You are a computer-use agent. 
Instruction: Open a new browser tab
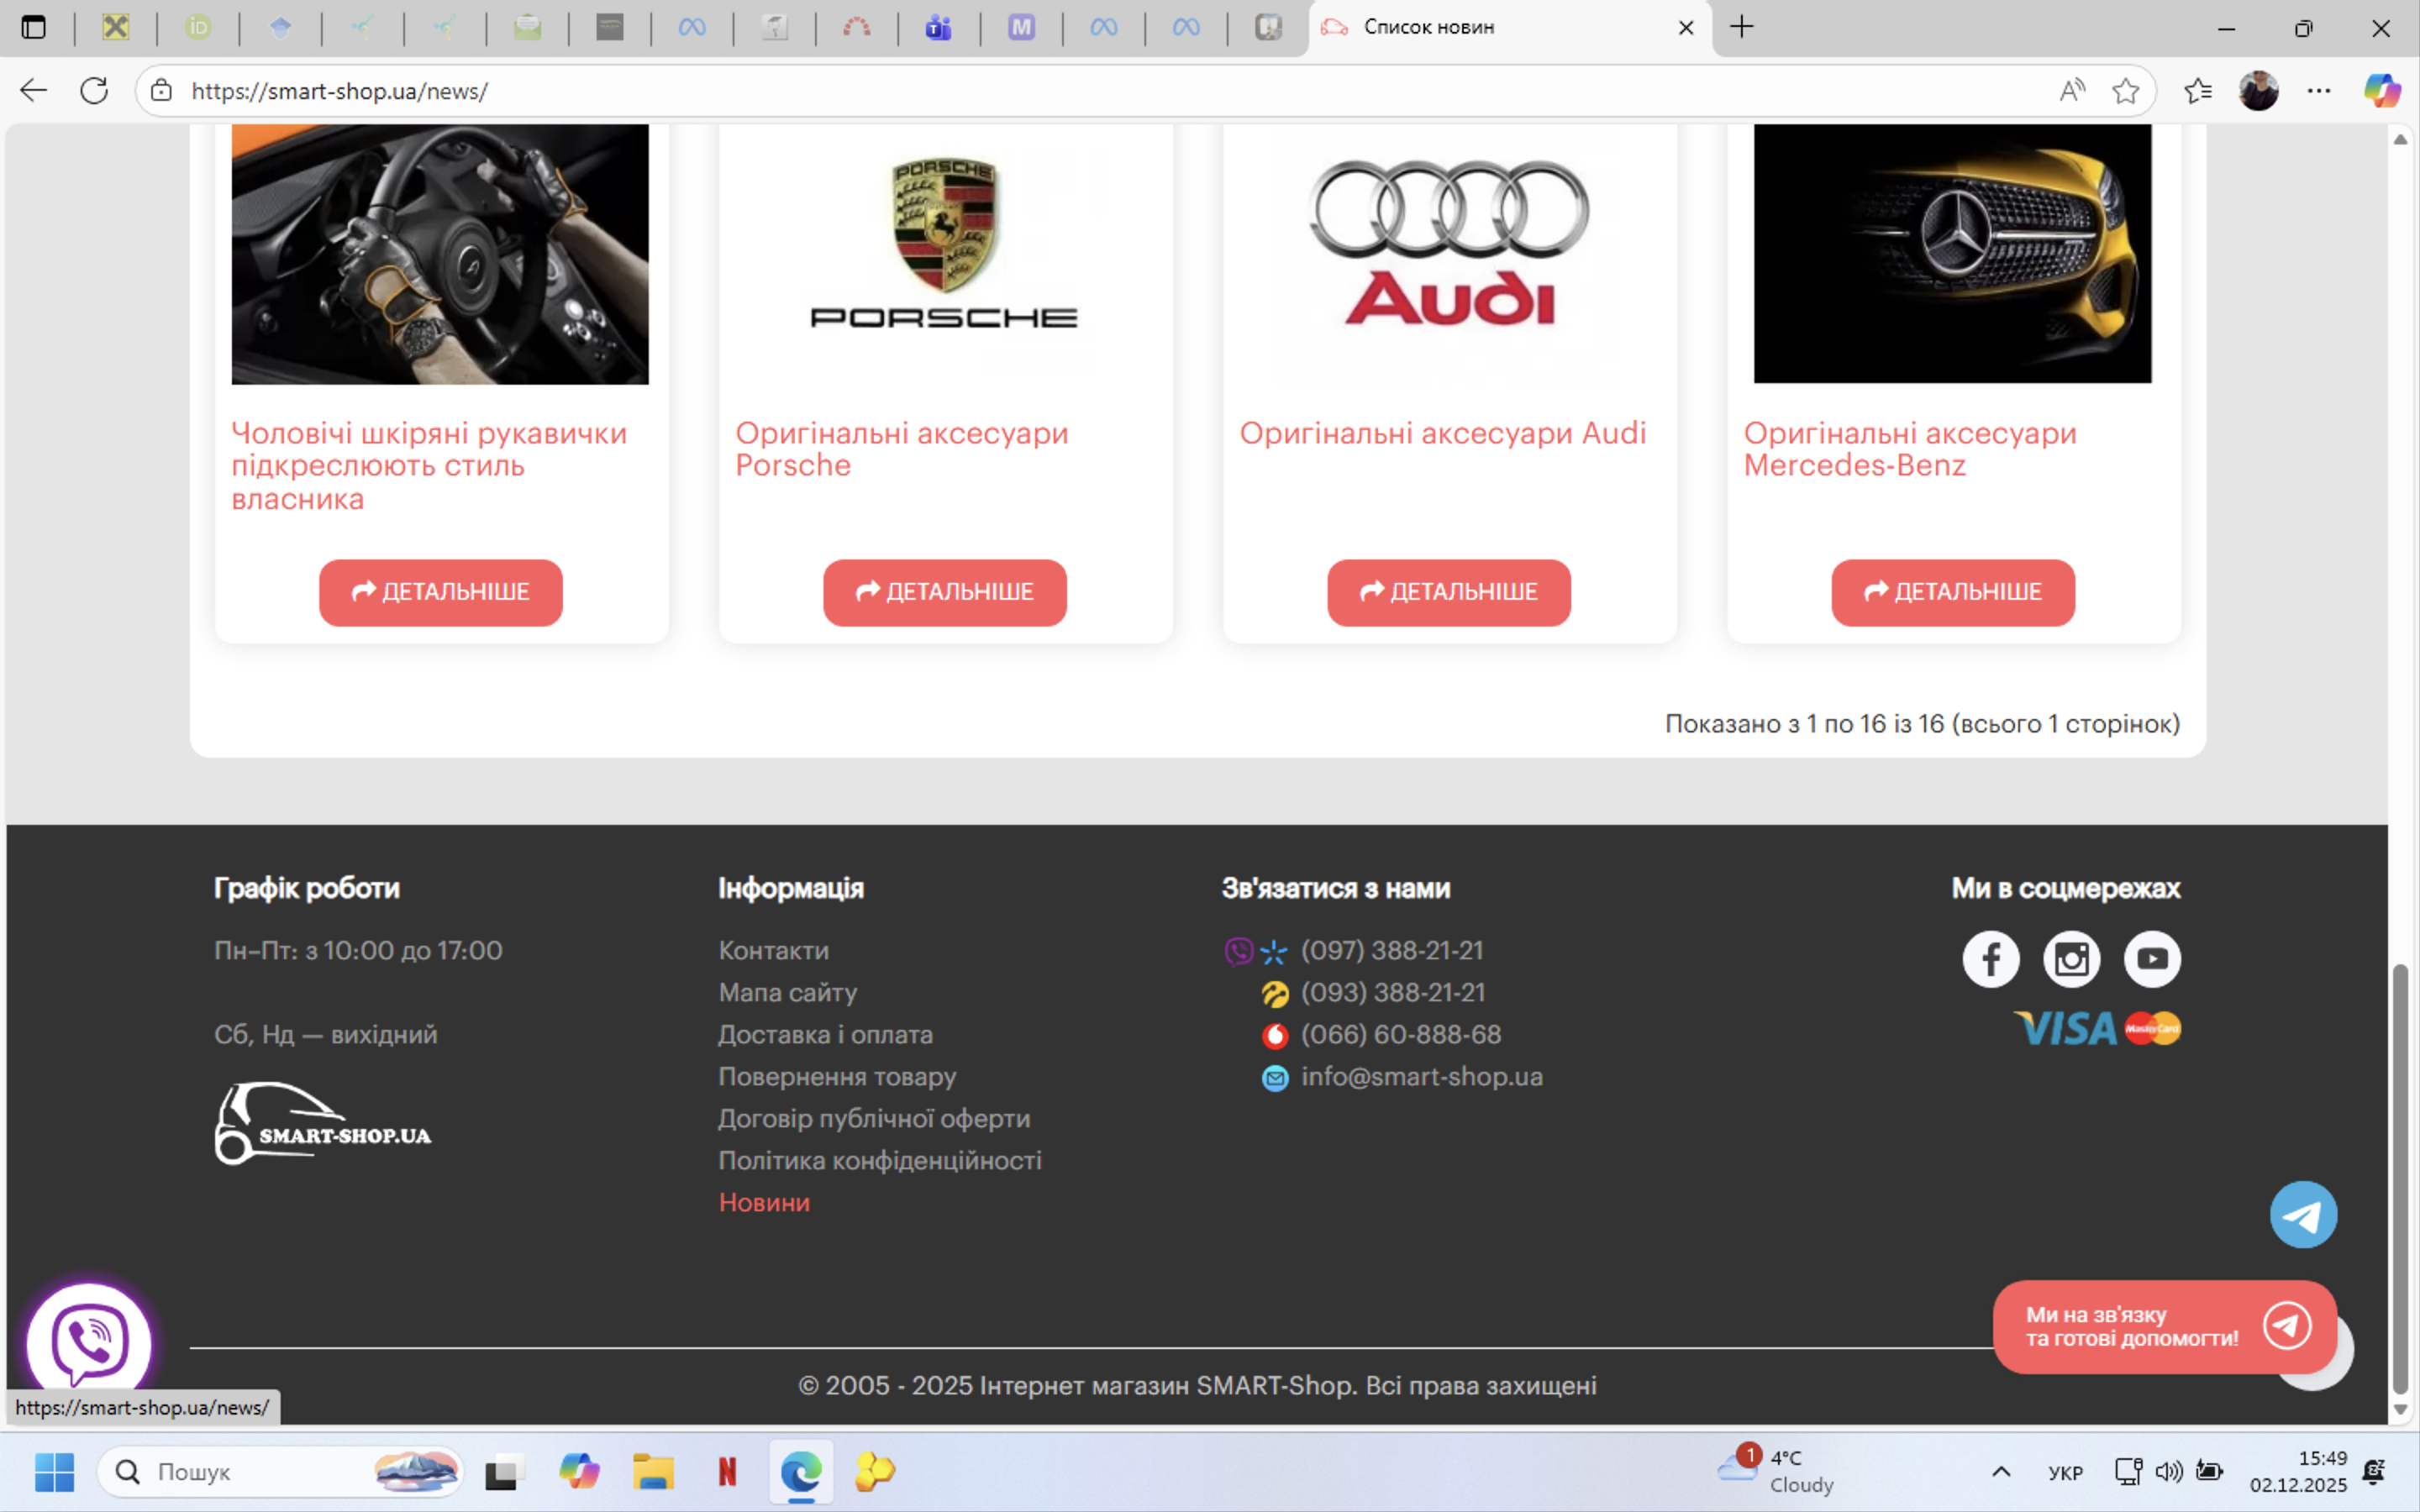pos(1742,28)
